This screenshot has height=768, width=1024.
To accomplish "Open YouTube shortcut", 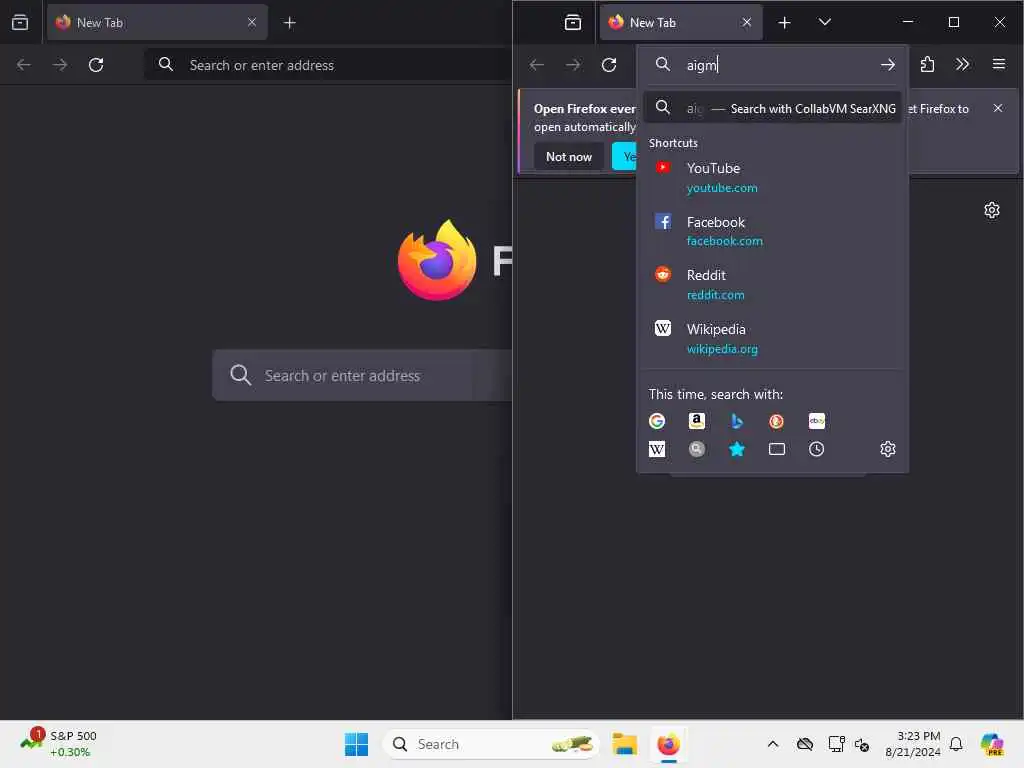I will pos(773,178).
